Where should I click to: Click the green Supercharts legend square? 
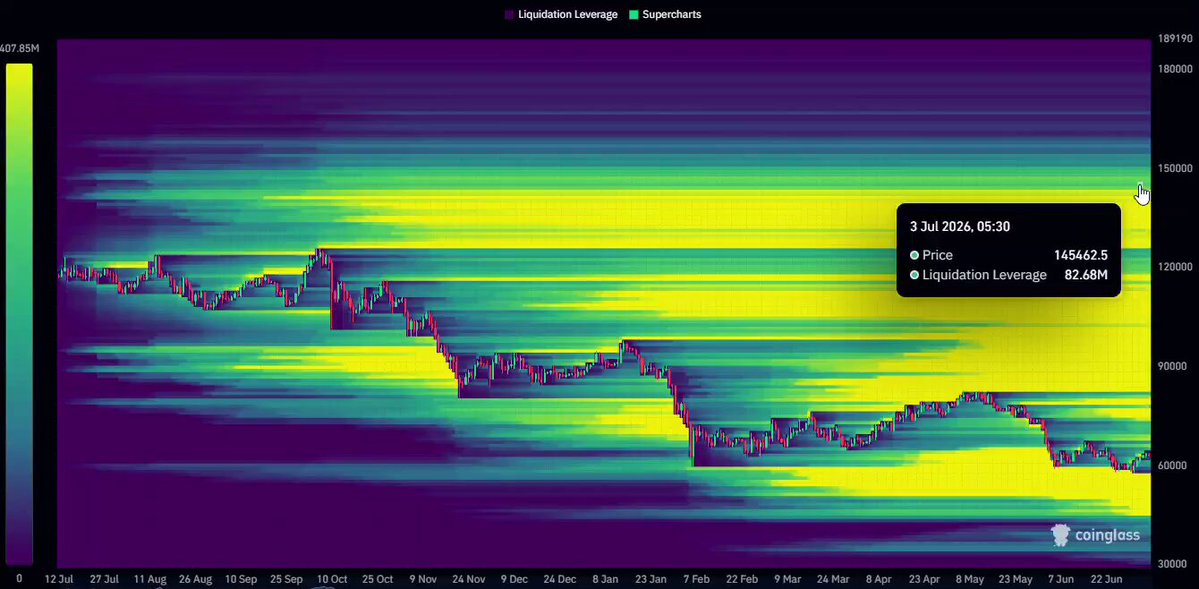coord(633,15)
